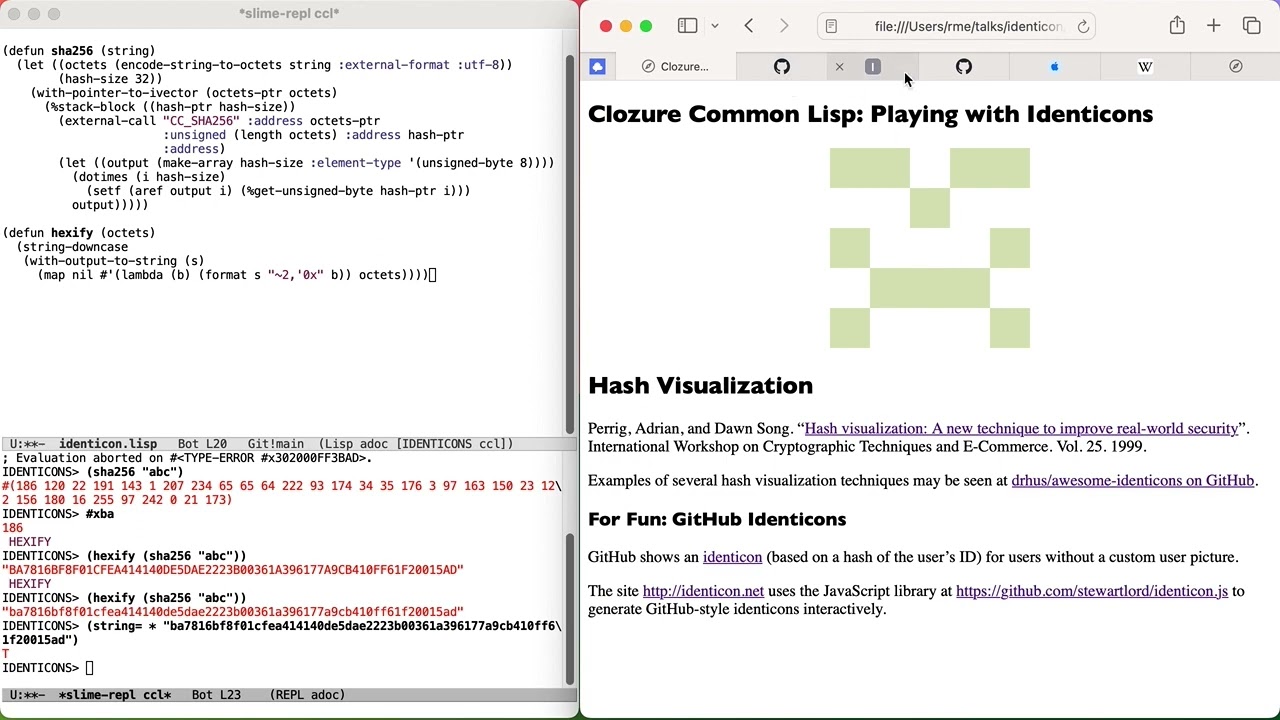Select the Clozure tab
1280x720 pixels.
(x=675, y=67)
